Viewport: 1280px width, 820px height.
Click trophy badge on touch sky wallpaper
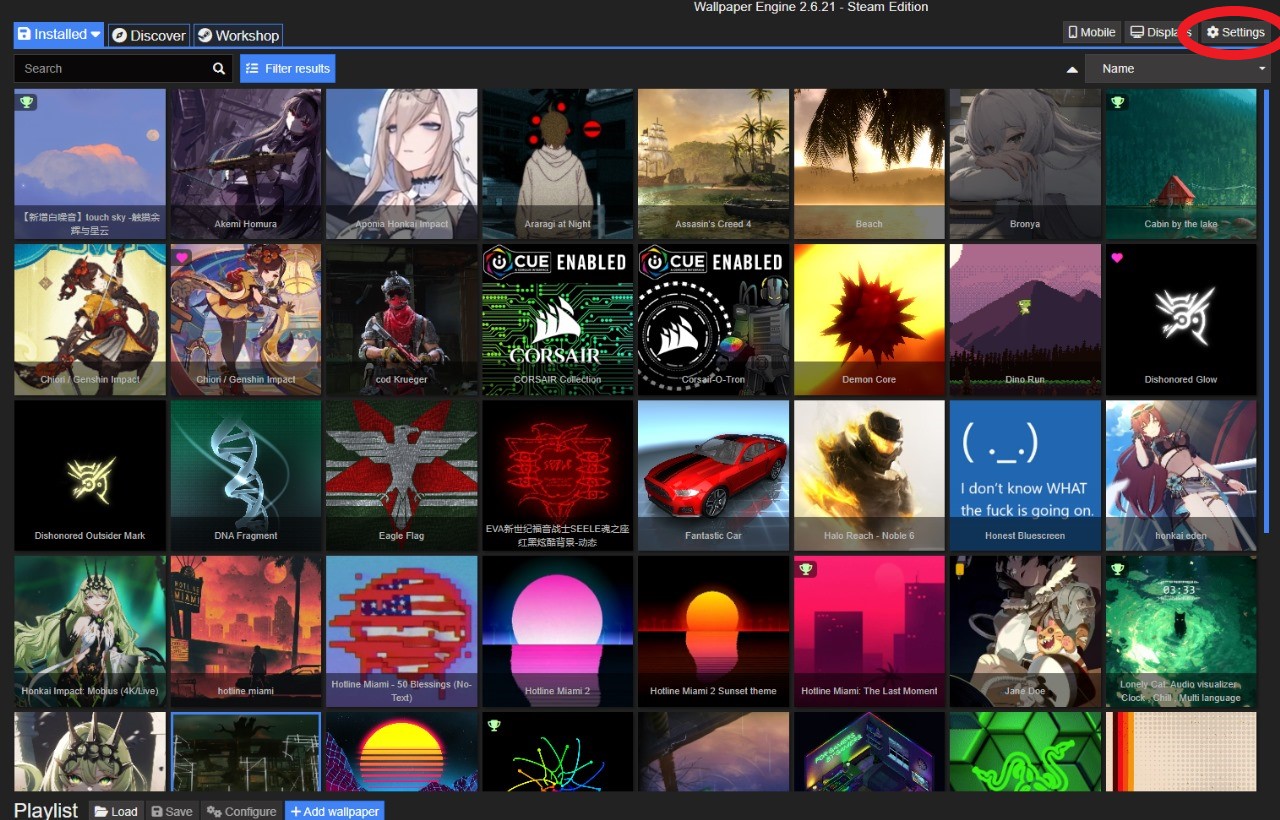tap(26, 102)
